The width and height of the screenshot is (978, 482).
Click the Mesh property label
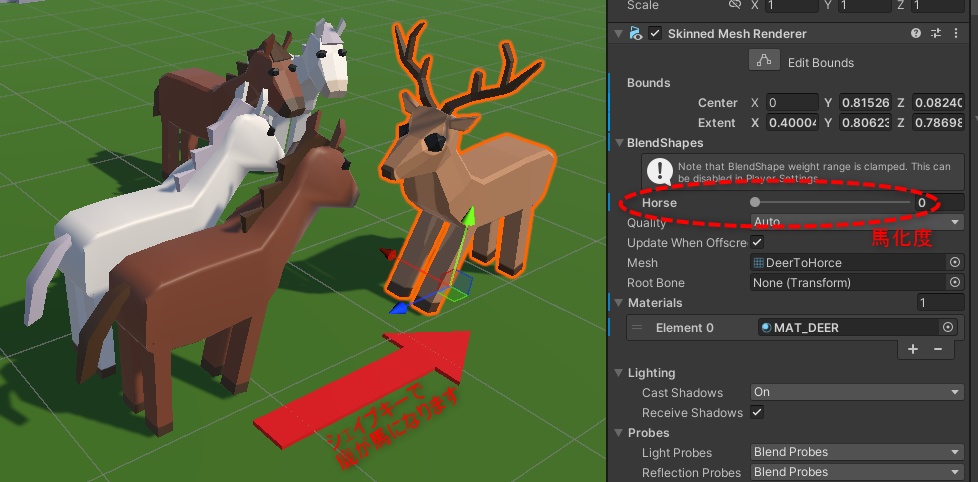642,263
